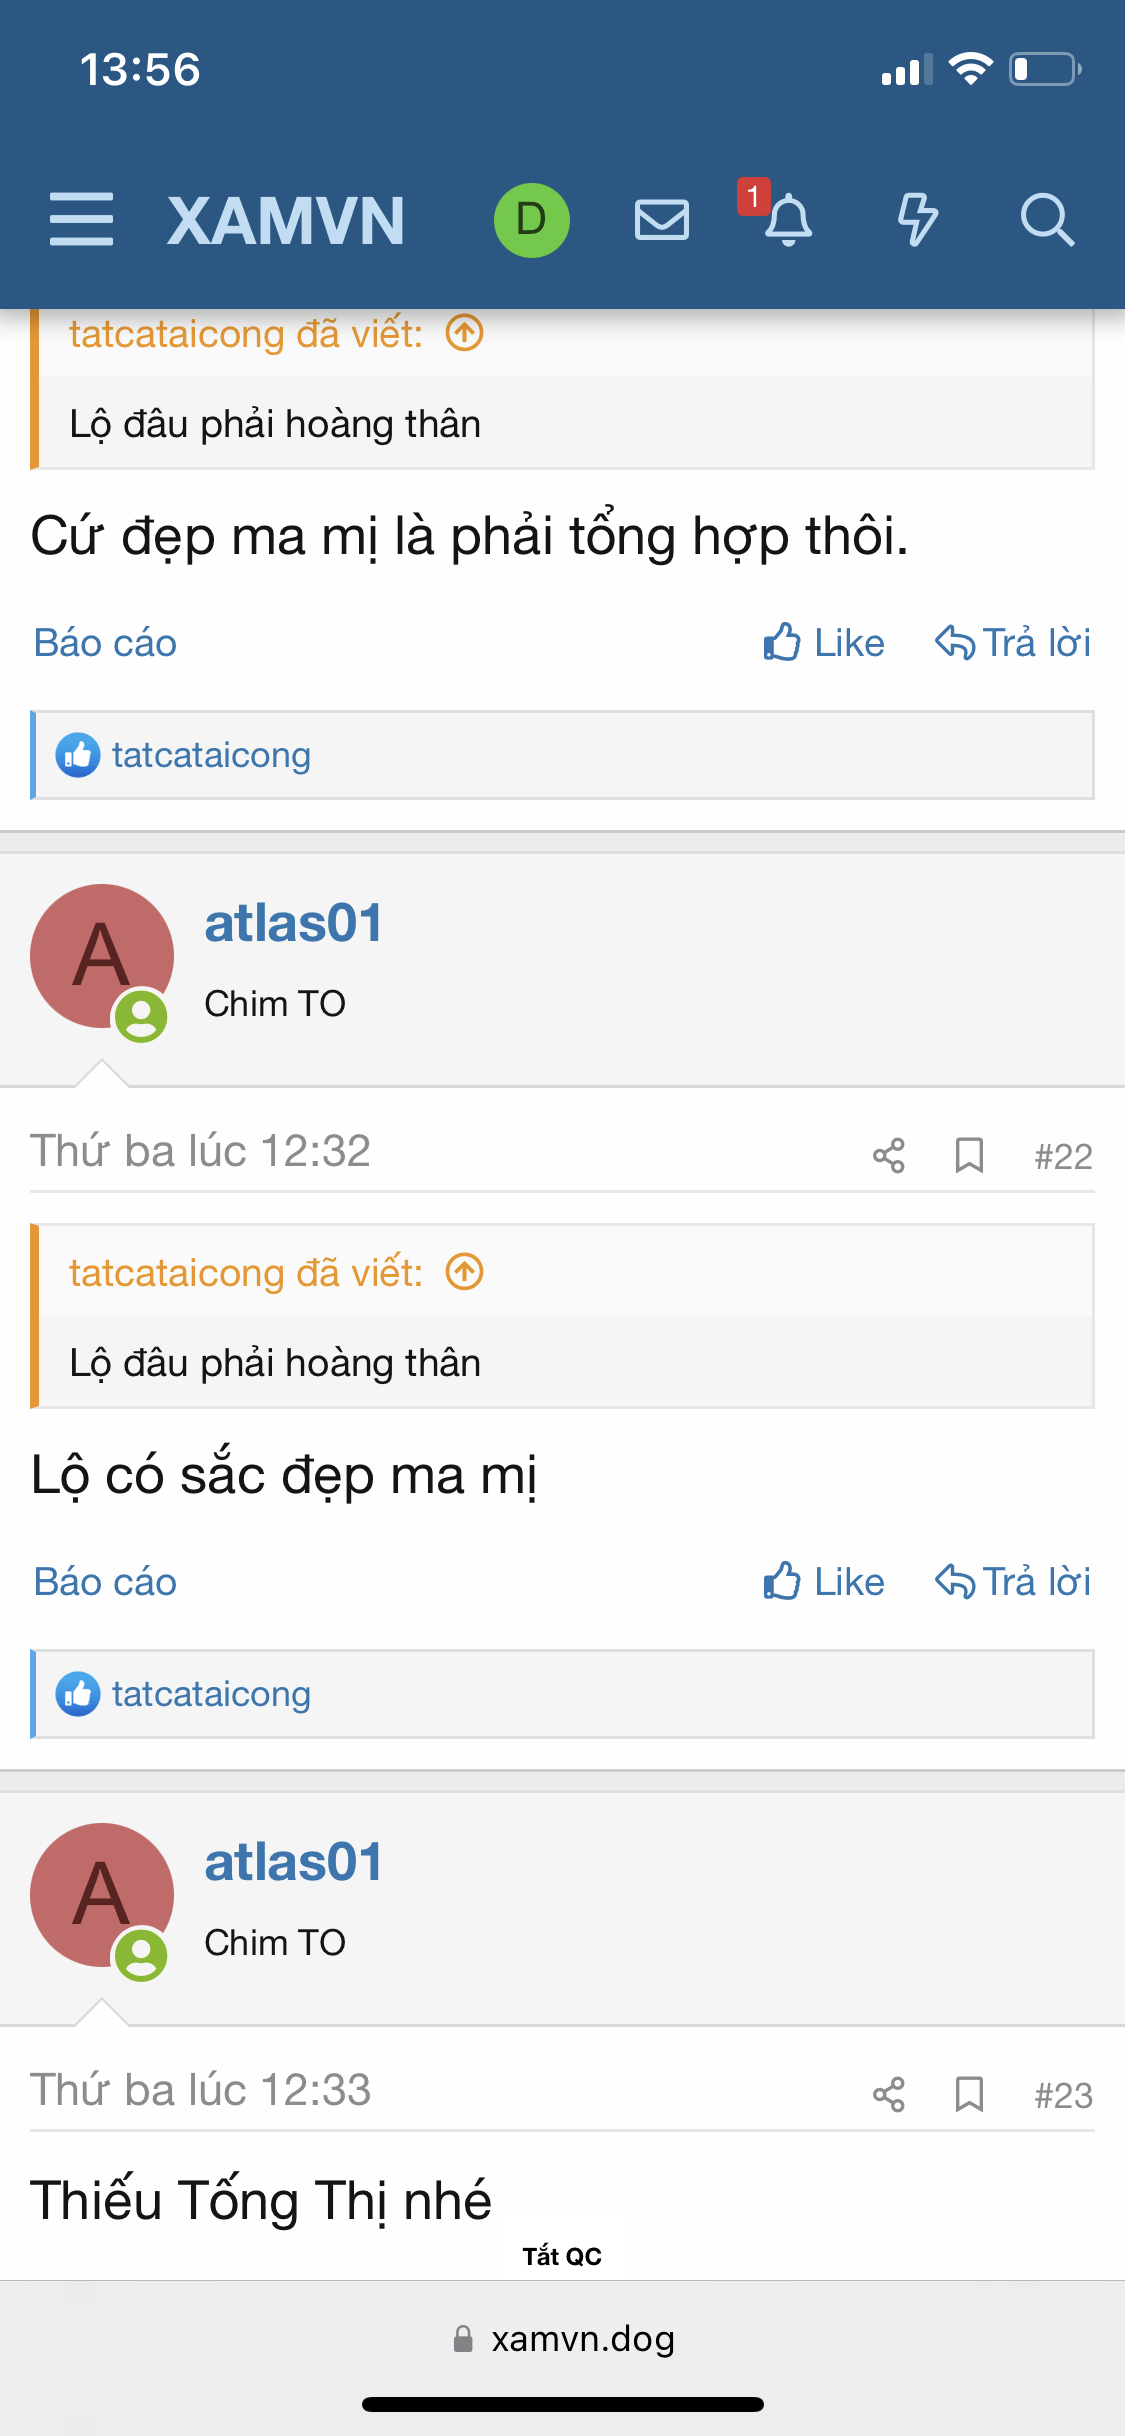Report post #22 with Báo cáo link

point(104,1581)
